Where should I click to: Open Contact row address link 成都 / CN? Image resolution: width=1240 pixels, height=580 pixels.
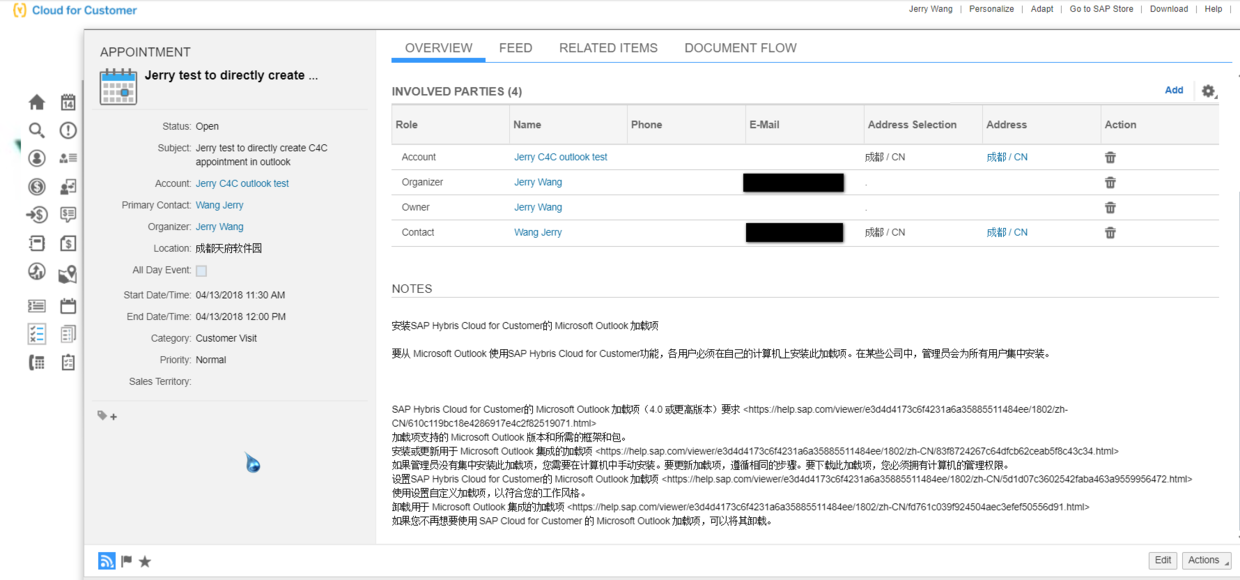[x=1006, y=232]
